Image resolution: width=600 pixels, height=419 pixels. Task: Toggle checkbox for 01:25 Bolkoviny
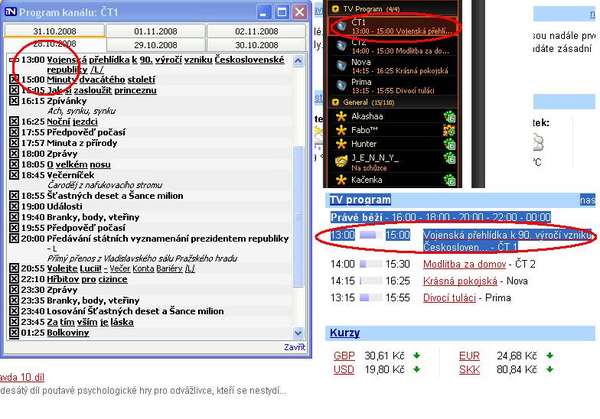[14, 333]
